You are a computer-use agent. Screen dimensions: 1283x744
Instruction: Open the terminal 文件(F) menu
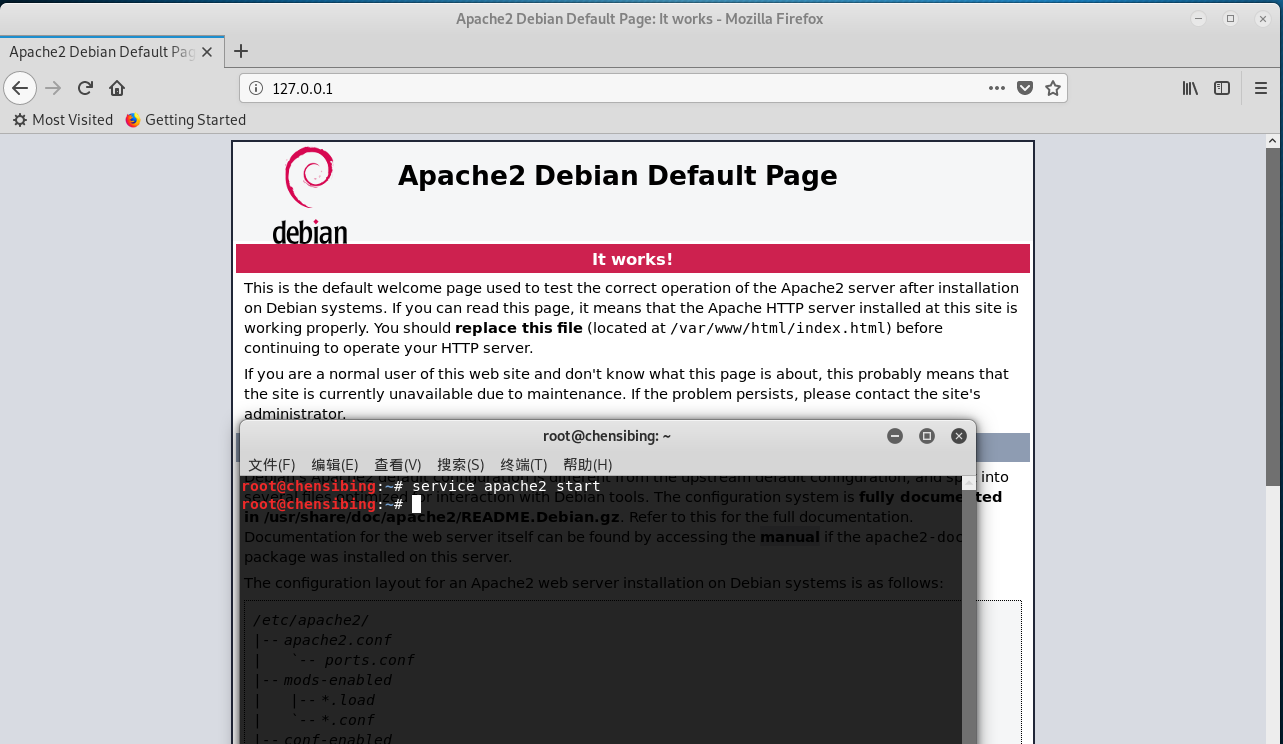pyautogui.click(x=272, y=465)
